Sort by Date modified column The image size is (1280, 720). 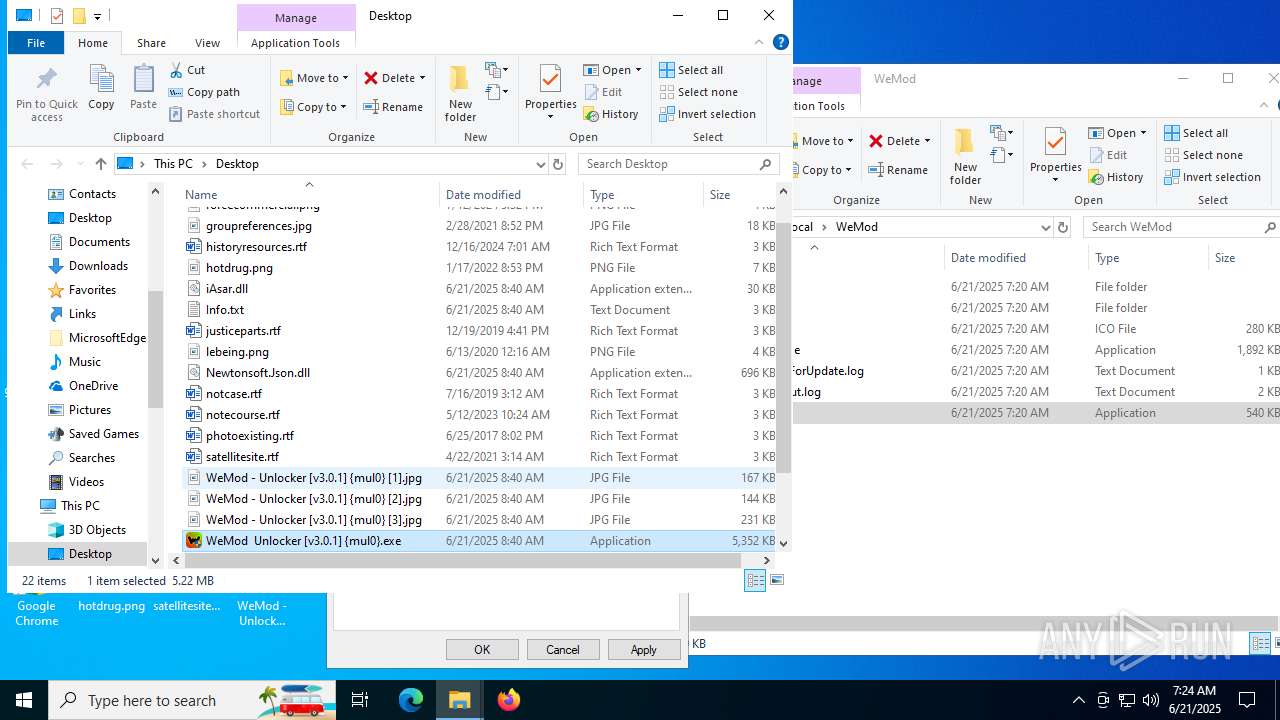tap(511, 195)
